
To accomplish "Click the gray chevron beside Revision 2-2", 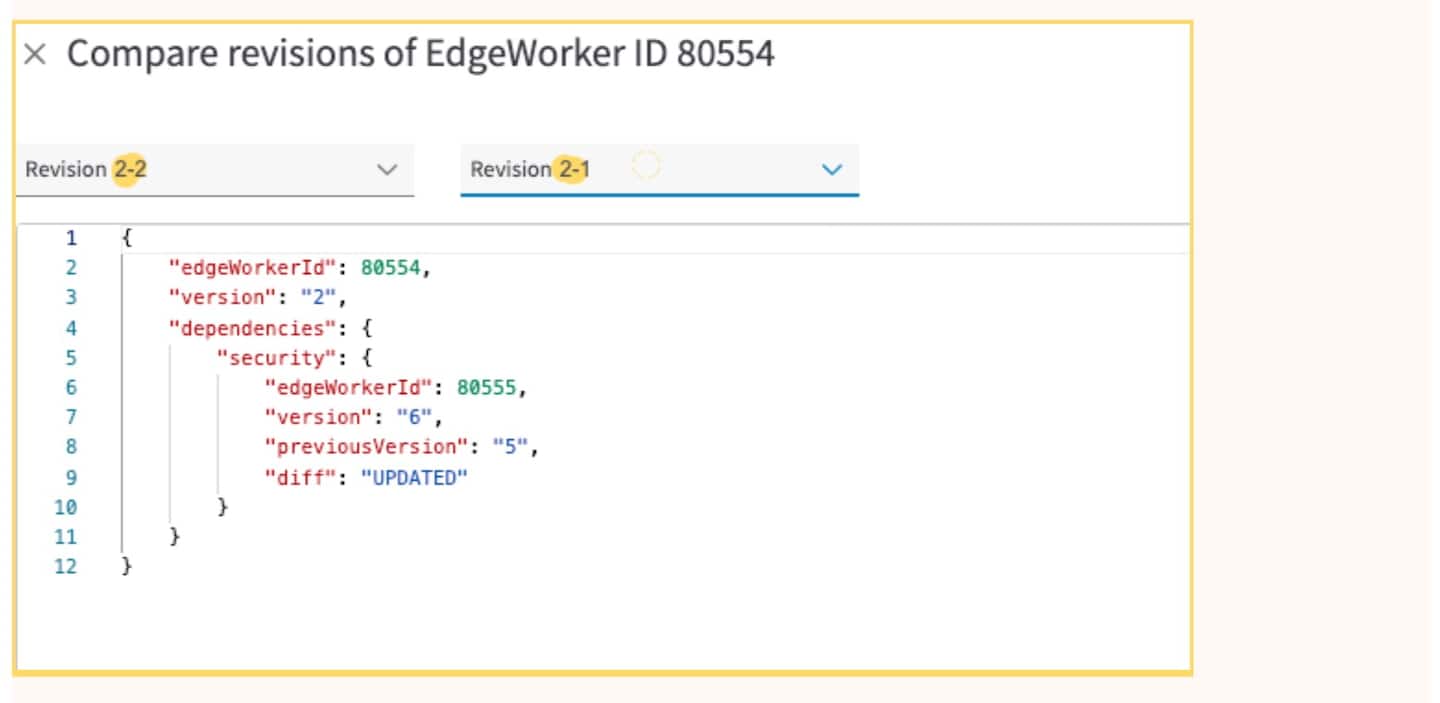I will click(387, 170).
